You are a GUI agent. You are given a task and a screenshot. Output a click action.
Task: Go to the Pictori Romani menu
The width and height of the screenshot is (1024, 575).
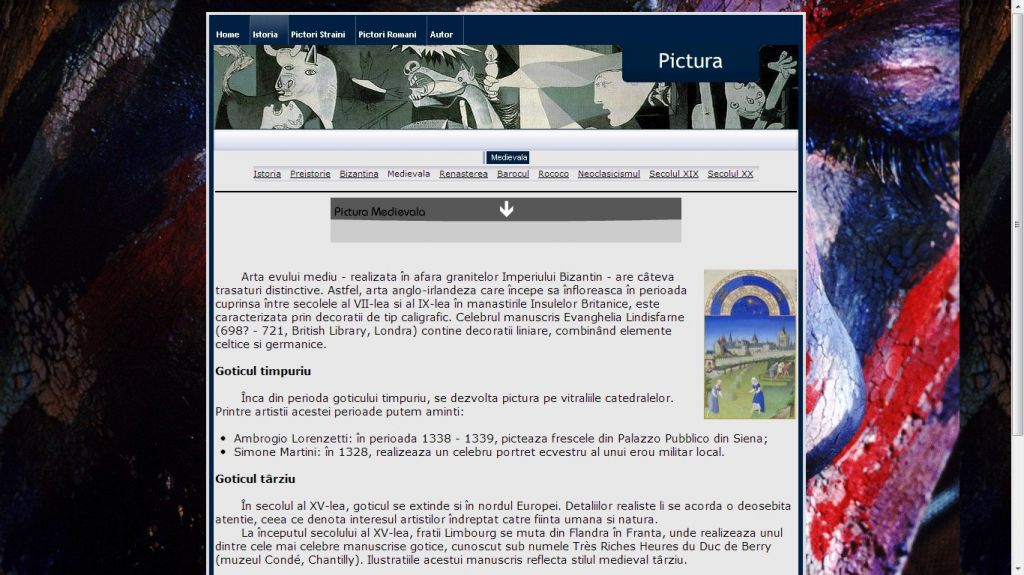tap(387, 35)
